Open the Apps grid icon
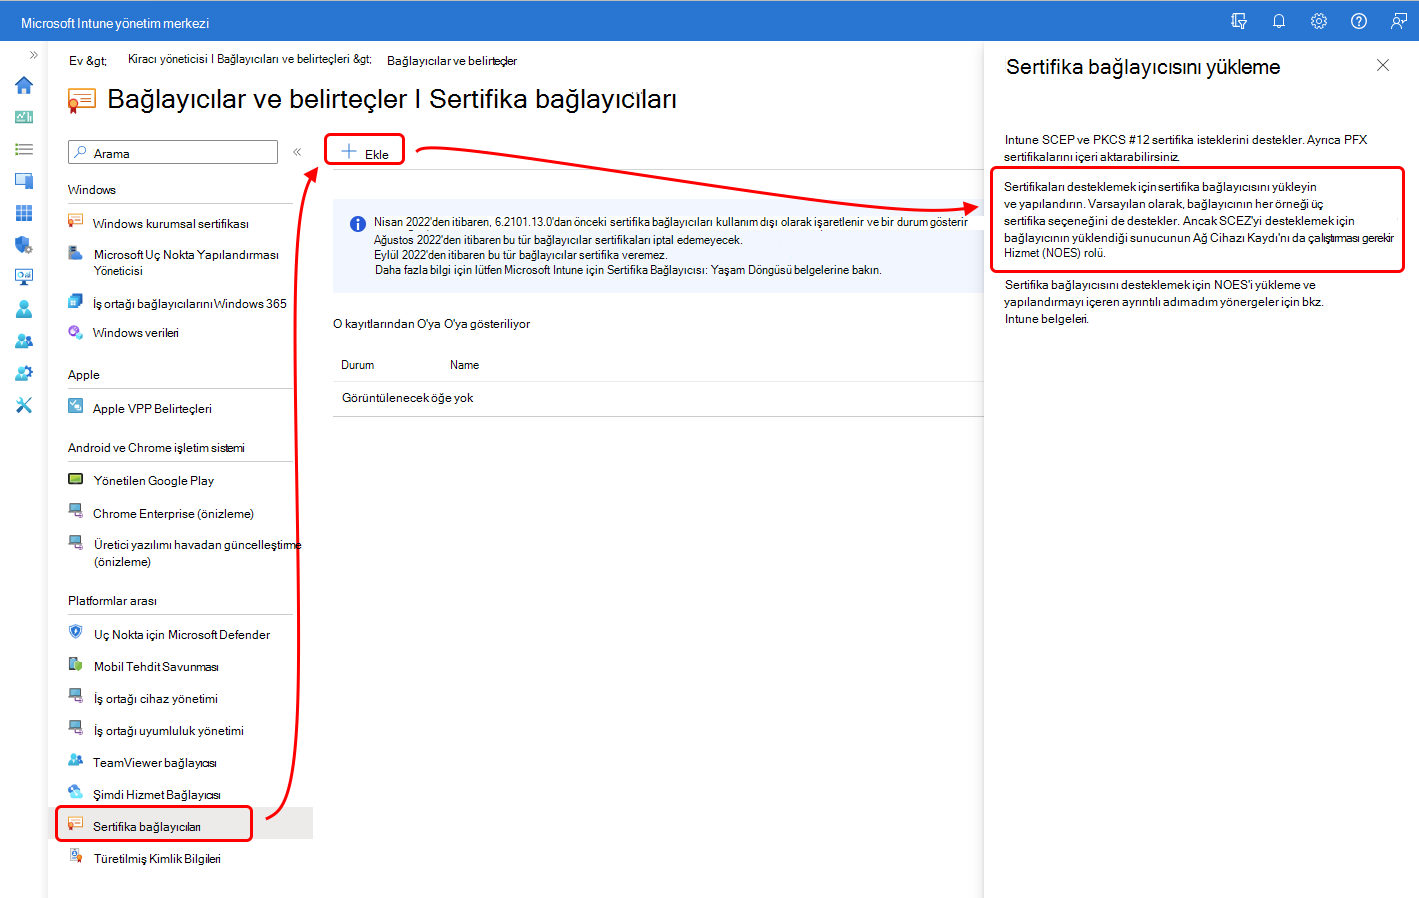This screenshot has width=1419, height=898. 24,213
